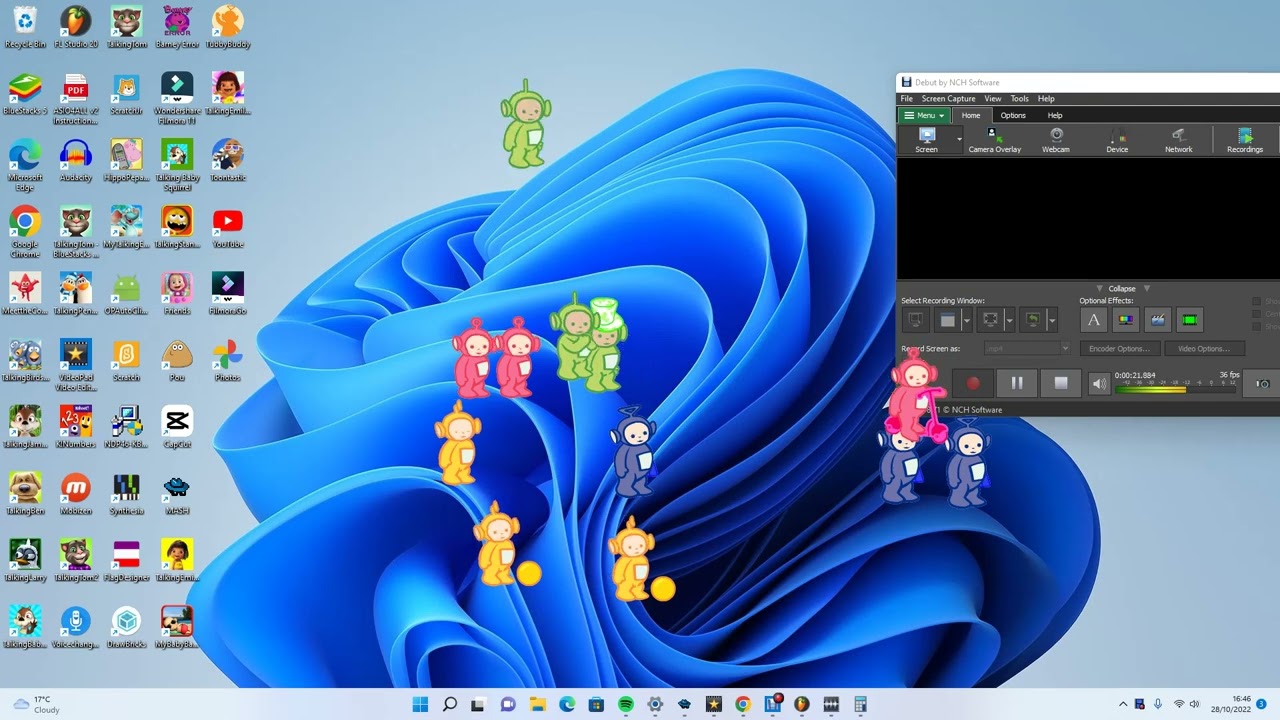Select the Mobizen desktop shortcut
Viewport: 1280px width, 720px height.
pos(76,493)
